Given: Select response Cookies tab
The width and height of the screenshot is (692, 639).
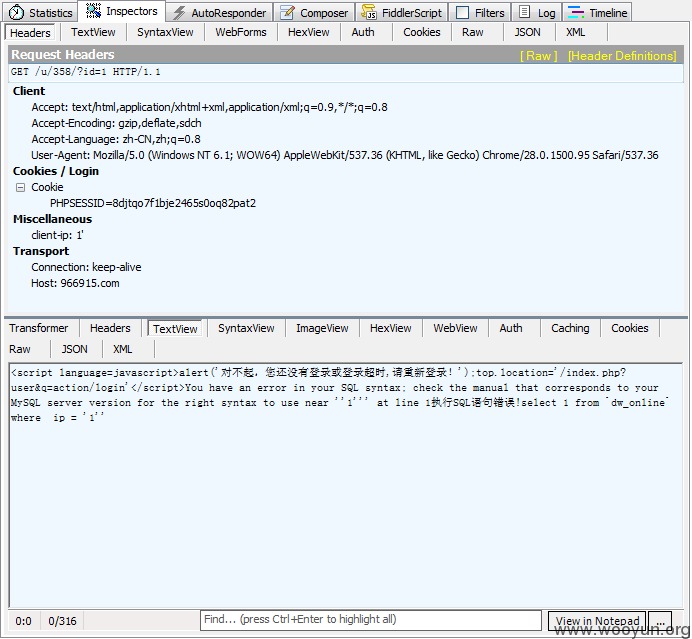Looking at the screenshot, I should 630,328.
